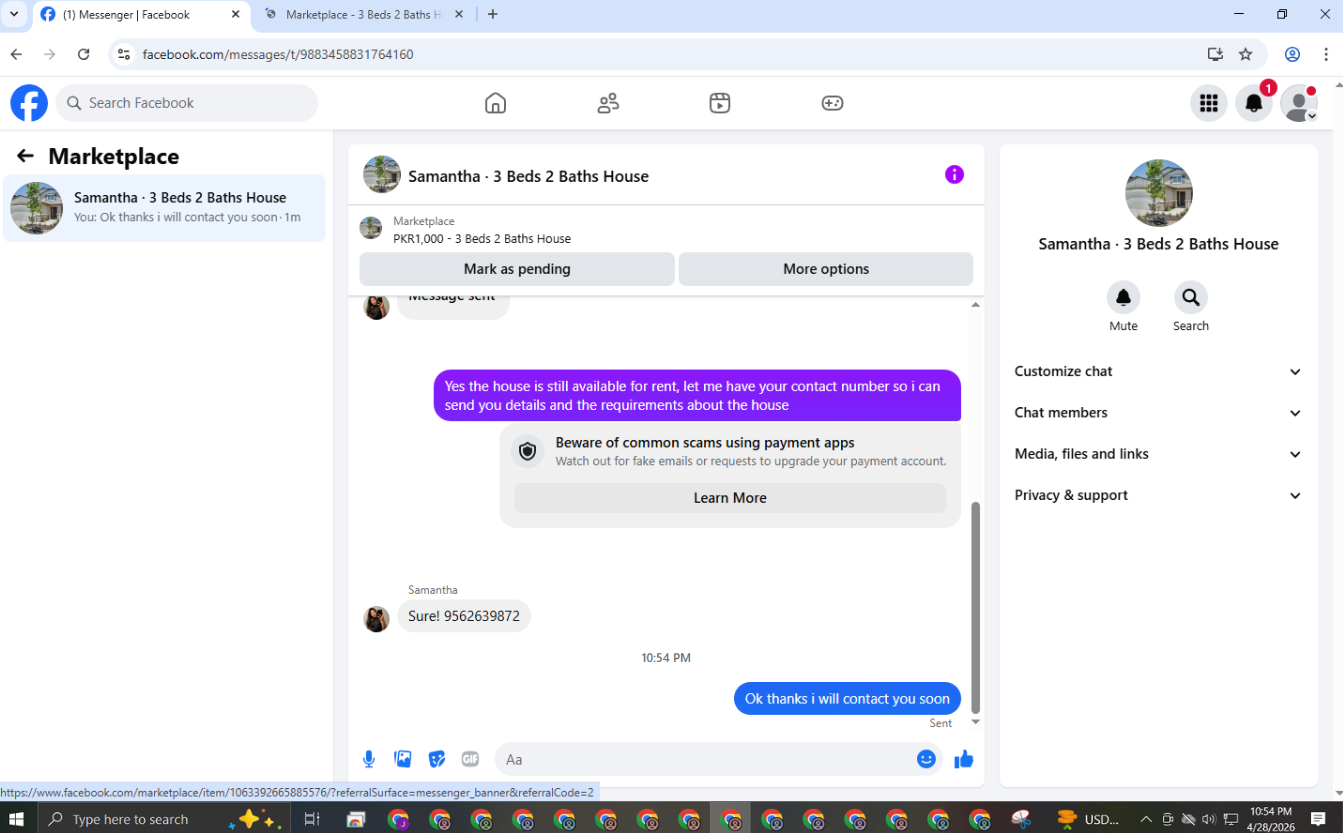The height and width of the screenshot is (833, 1343).
Task: Open Windows notification center icon
Action: (1318, 819)
